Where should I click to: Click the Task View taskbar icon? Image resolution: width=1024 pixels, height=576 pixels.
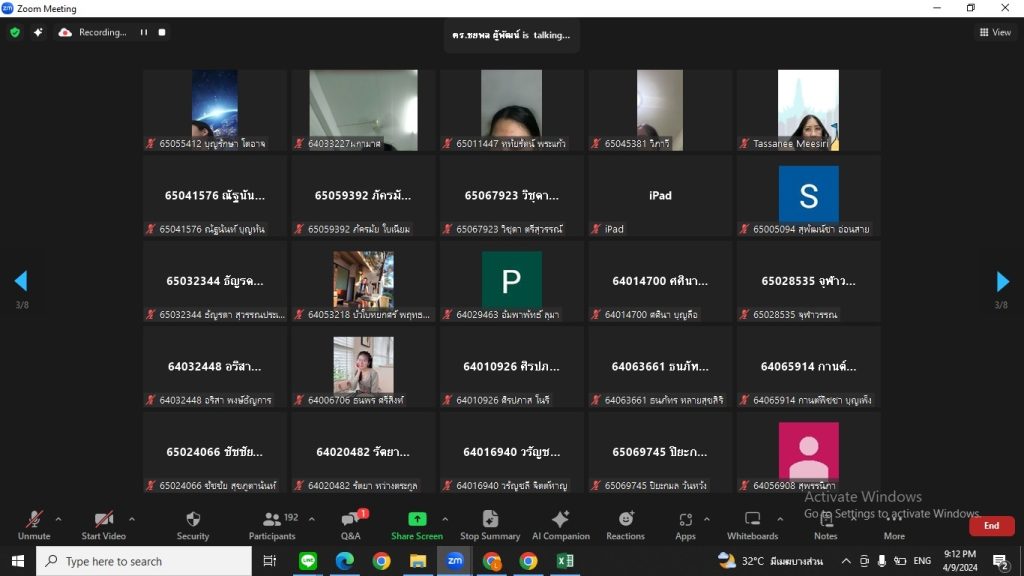tap(269, 561)
